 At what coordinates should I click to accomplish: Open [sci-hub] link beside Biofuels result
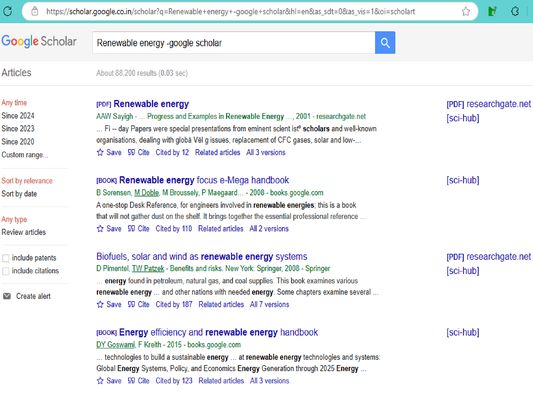463,271
